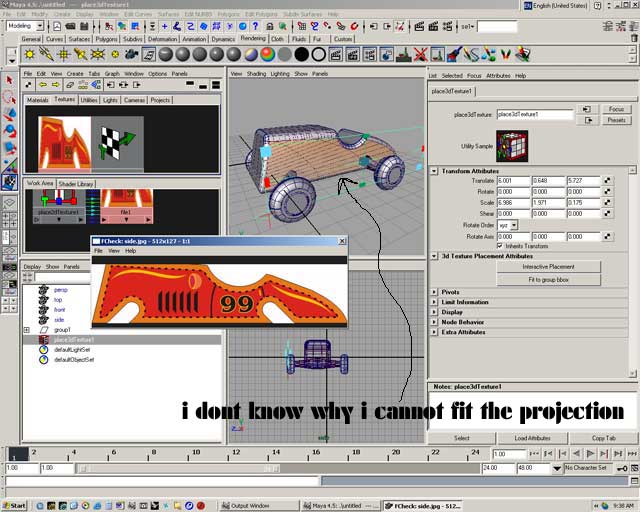
Task: Click Hypershade yellow left arrow icon
Action: pos(42,85)
